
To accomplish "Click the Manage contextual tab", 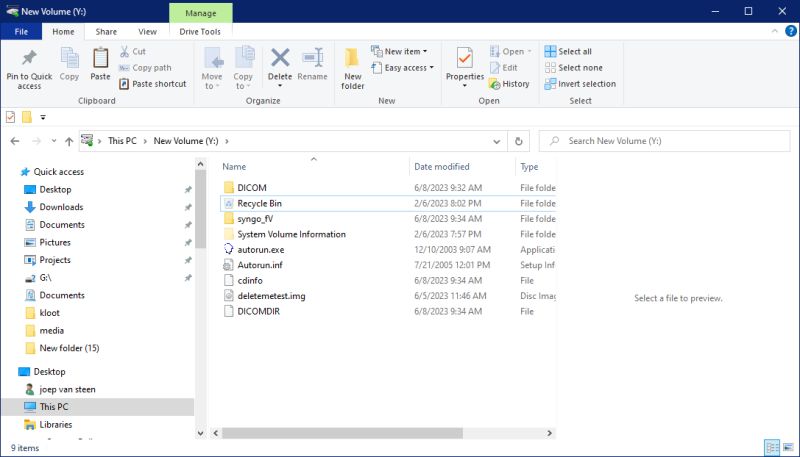I will [x=201, y=13].
